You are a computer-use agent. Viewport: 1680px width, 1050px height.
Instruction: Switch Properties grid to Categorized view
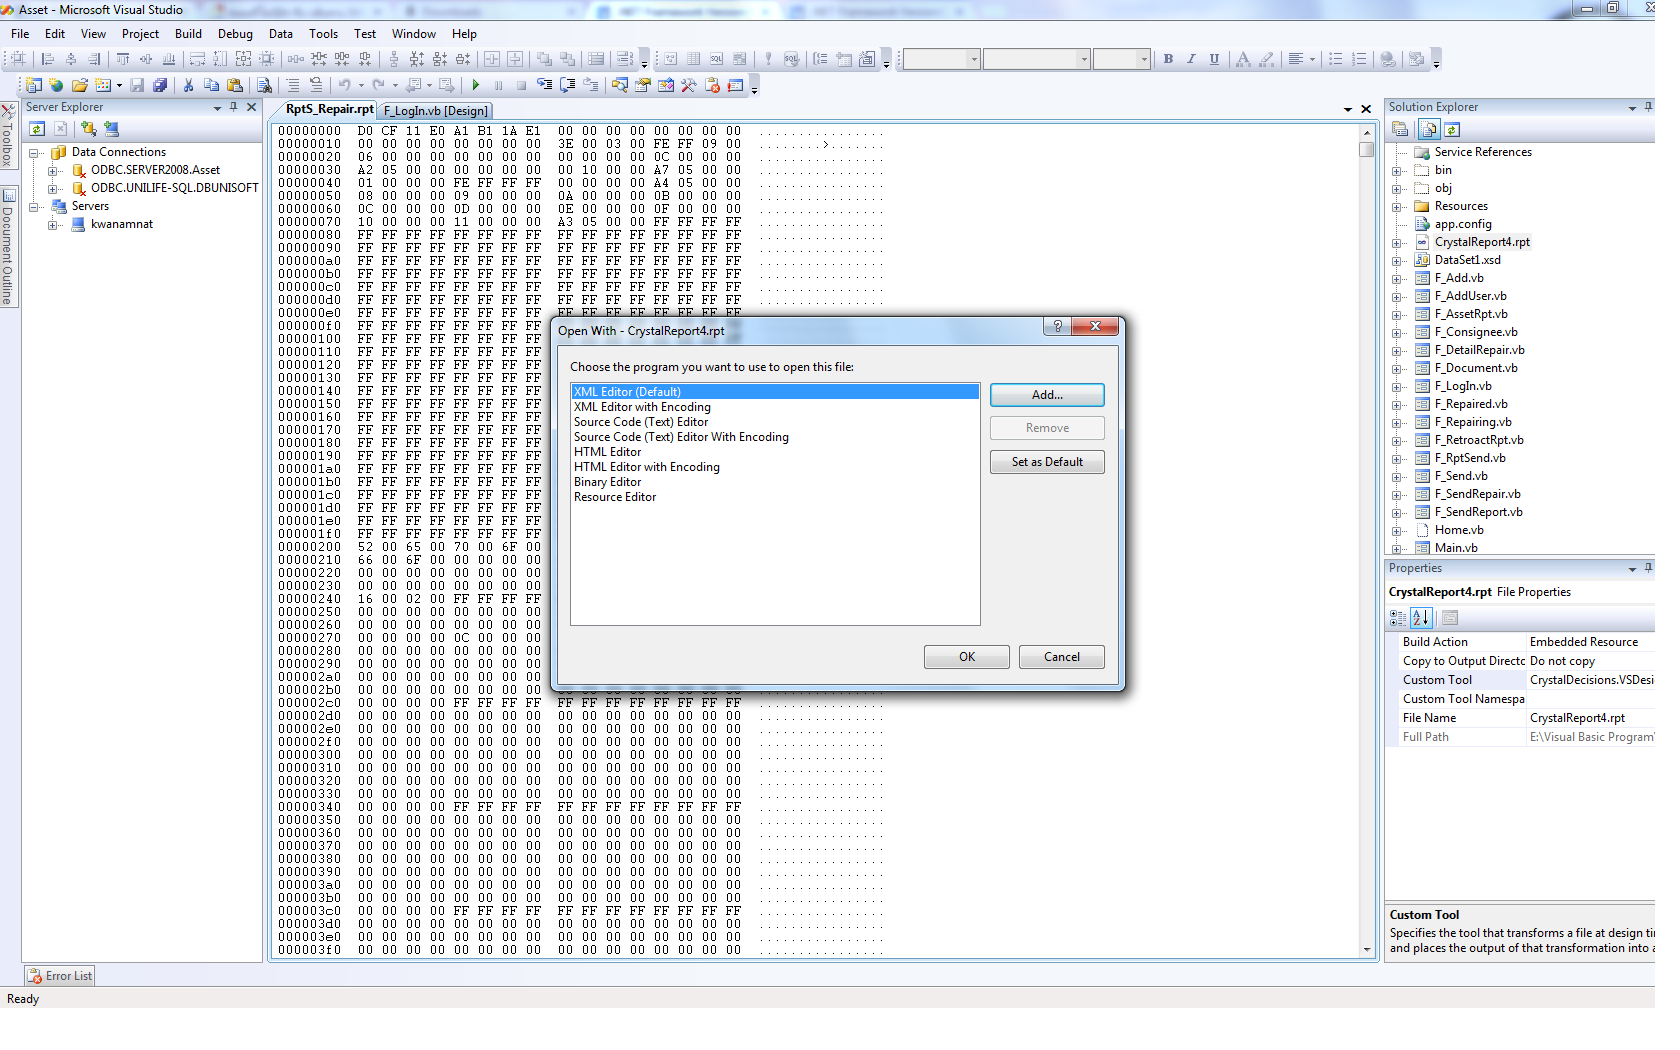click(x=1398, y=618)
